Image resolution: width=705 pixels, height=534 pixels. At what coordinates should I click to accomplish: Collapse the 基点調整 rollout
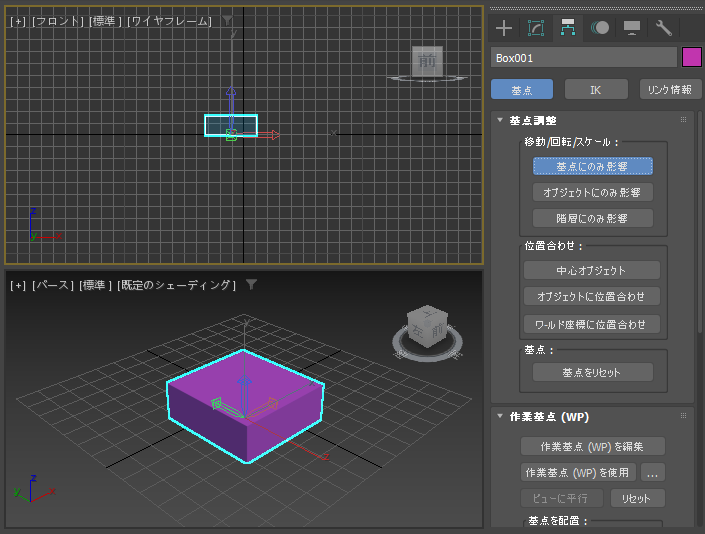coord(500,120)
